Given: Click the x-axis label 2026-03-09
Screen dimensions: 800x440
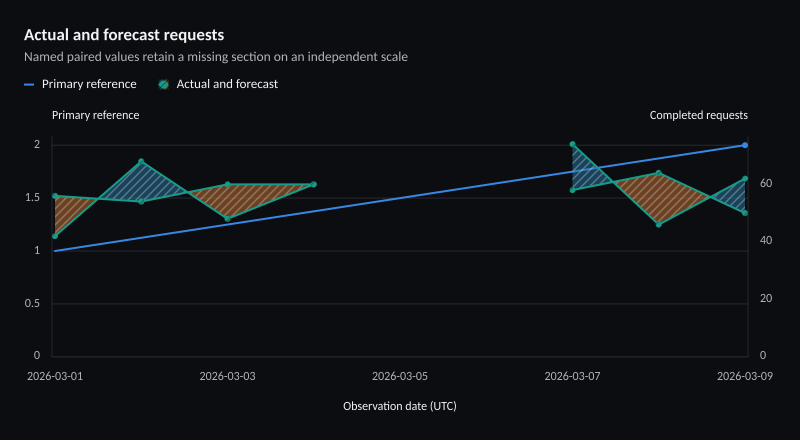Looking at the screenshot, I should (745, 377).
